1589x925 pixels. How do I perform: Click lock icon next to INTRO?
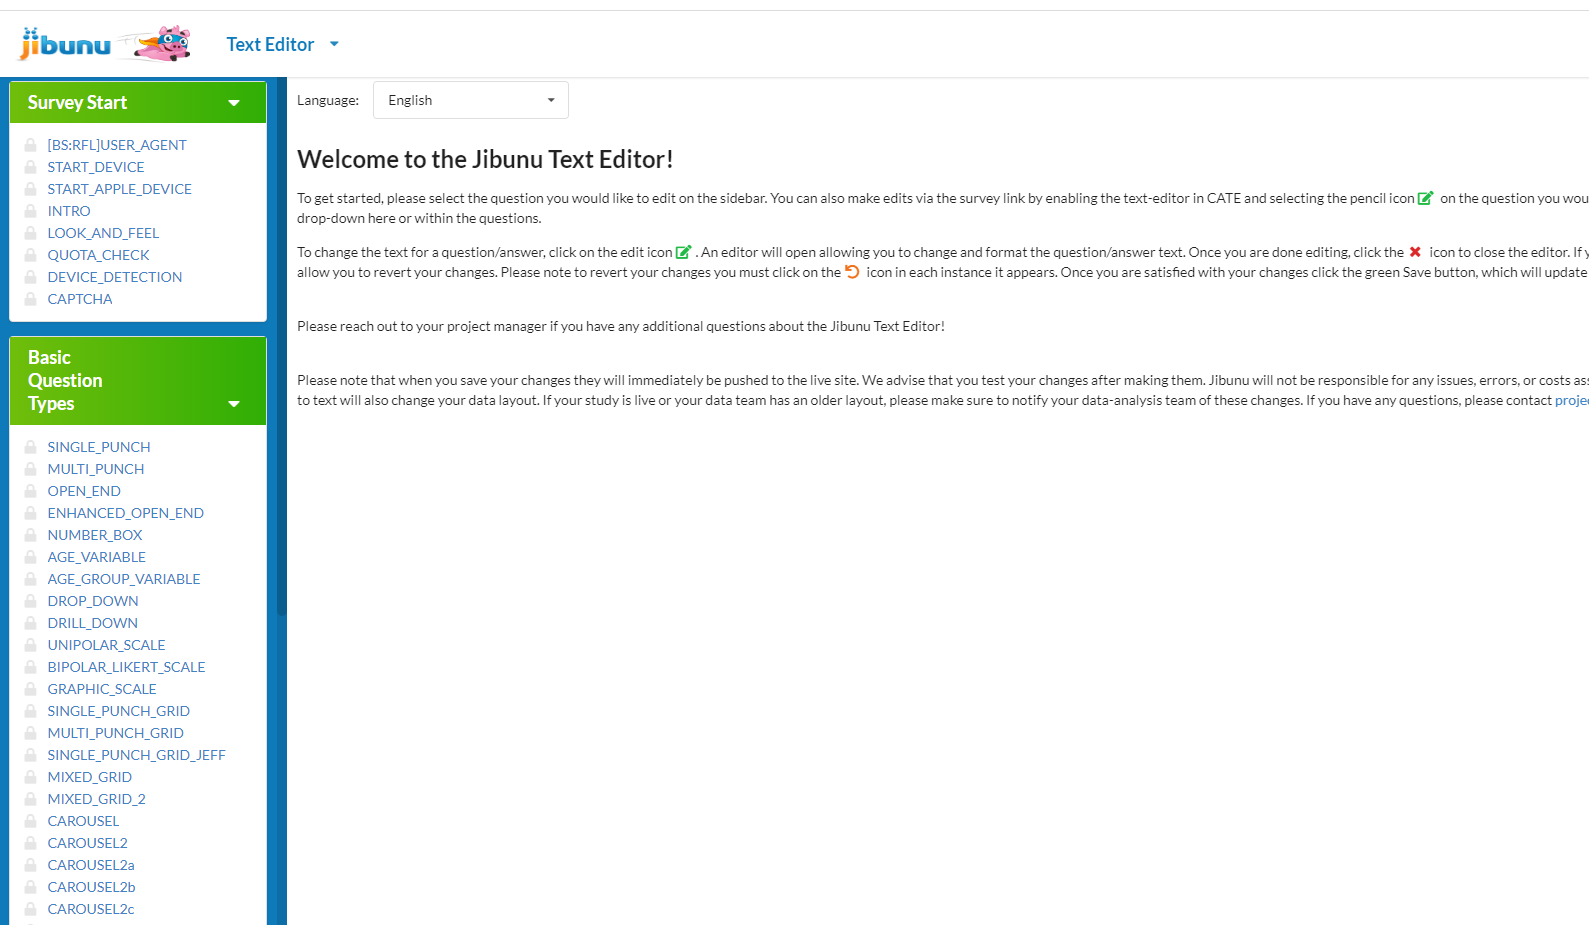click(31, 211)
